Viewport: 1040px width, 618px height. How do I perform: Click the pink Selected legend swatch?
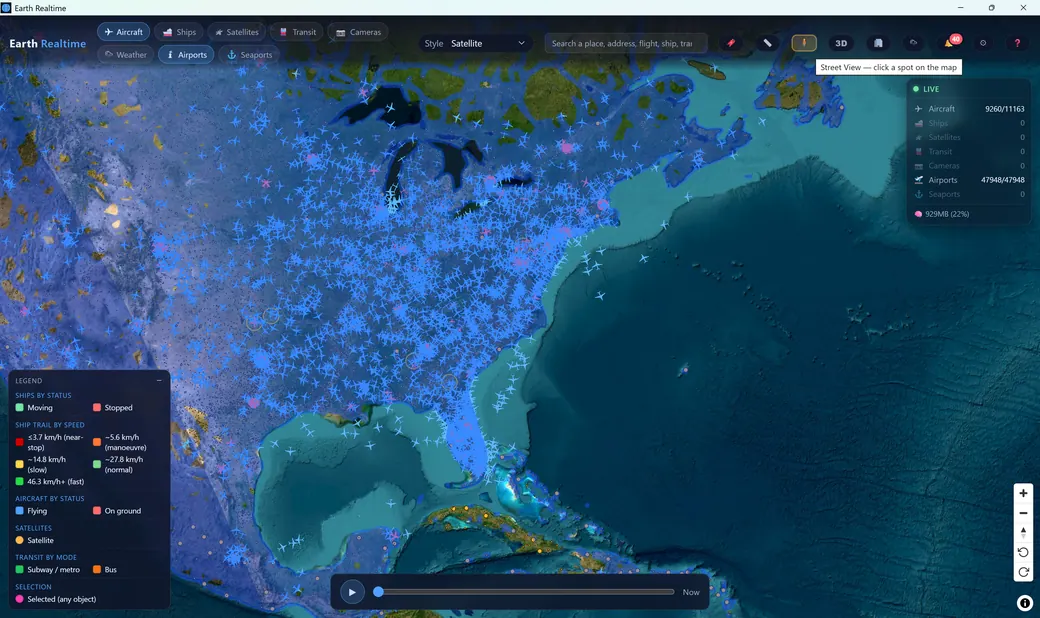(x=19, y=599)
